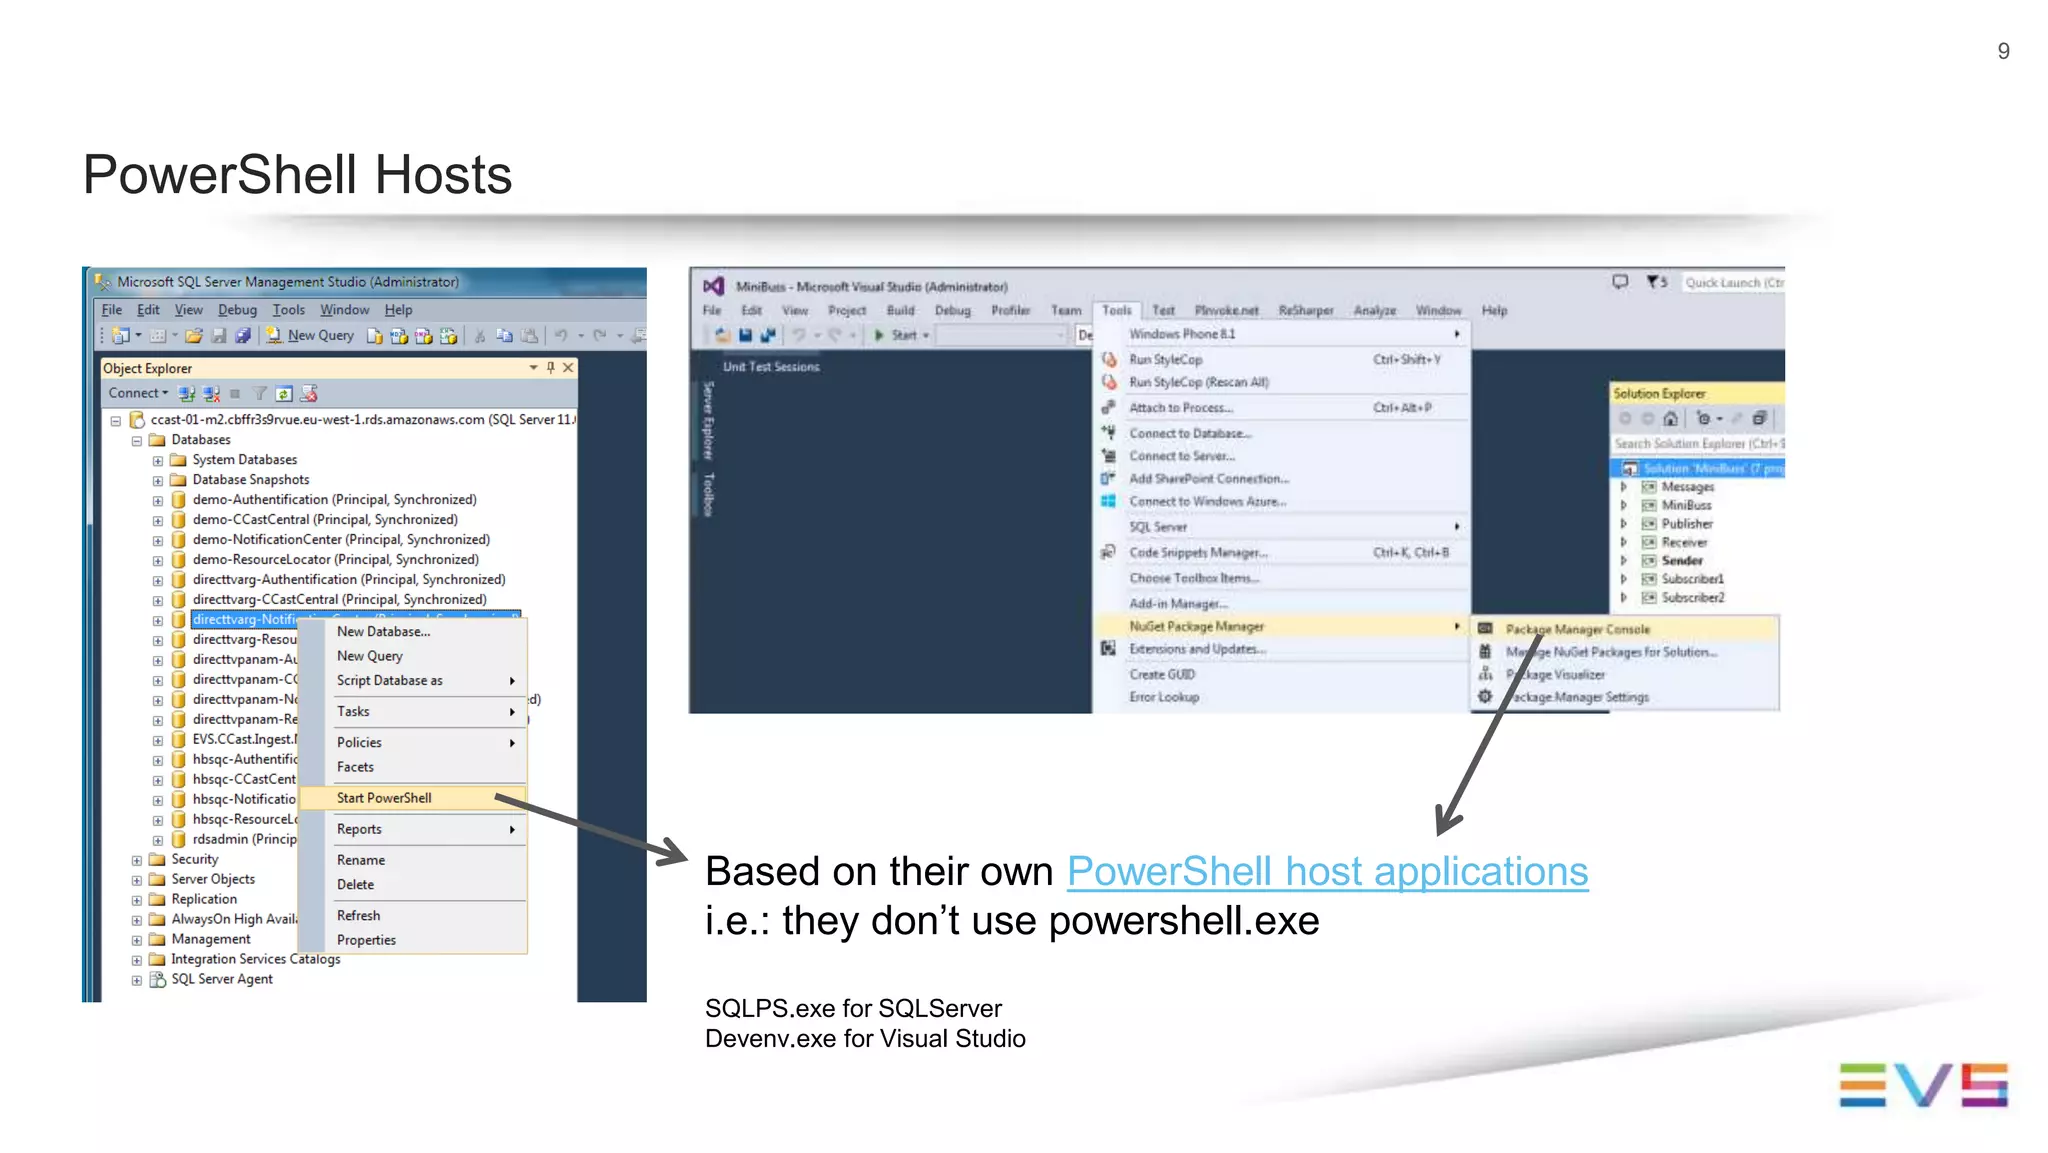
Task: Click the Filter funnel icon in Object Explorer
Action: tap(260, 394)
